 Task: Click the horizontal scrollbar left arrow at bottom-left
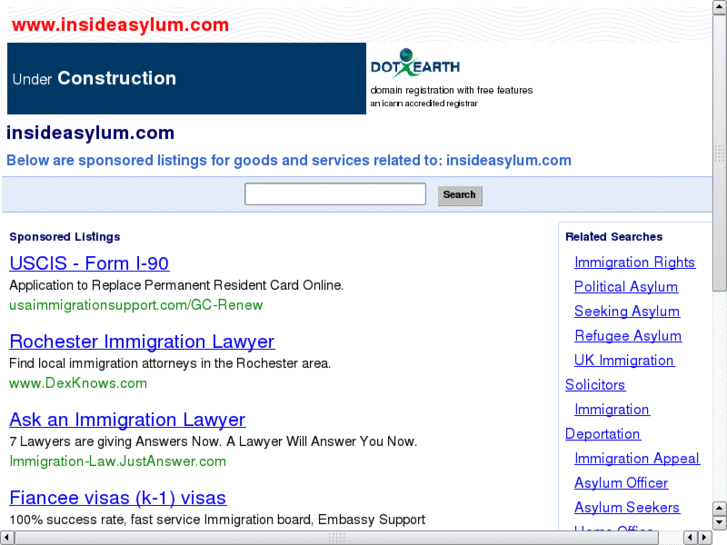(x=7, y=538)
